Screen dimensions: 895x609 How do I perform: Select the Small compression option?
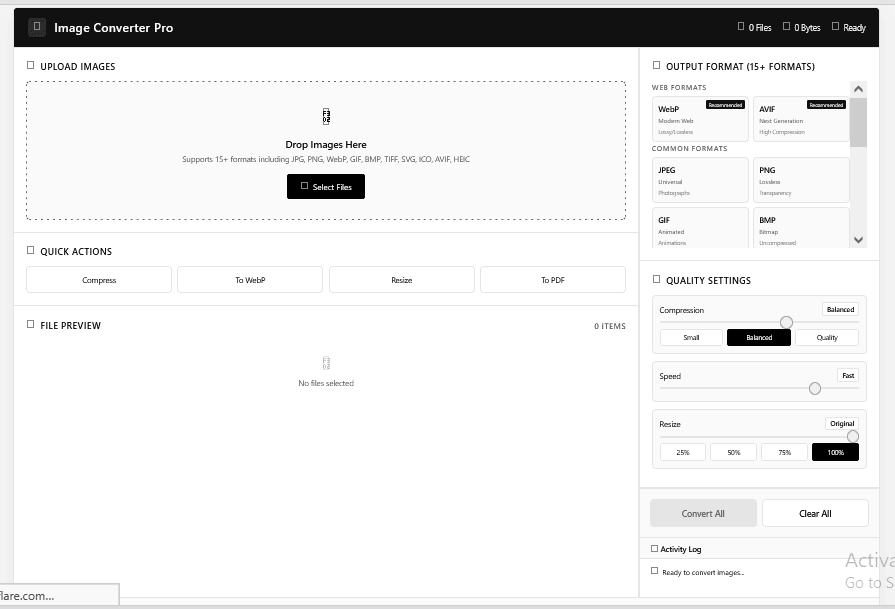click(x=691, y=337)
